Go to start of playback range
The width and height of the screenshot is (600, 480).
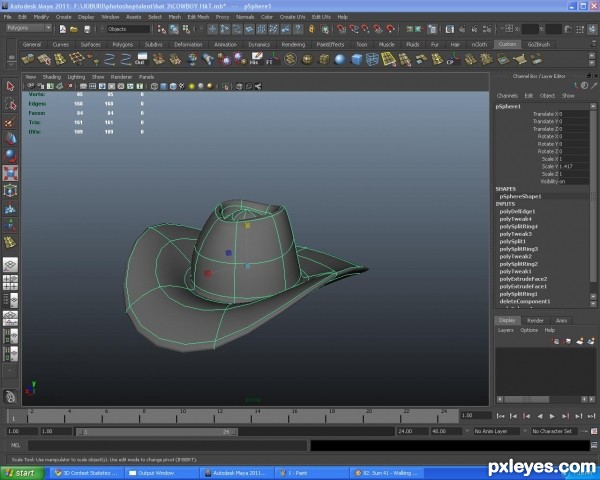[500, 416]
